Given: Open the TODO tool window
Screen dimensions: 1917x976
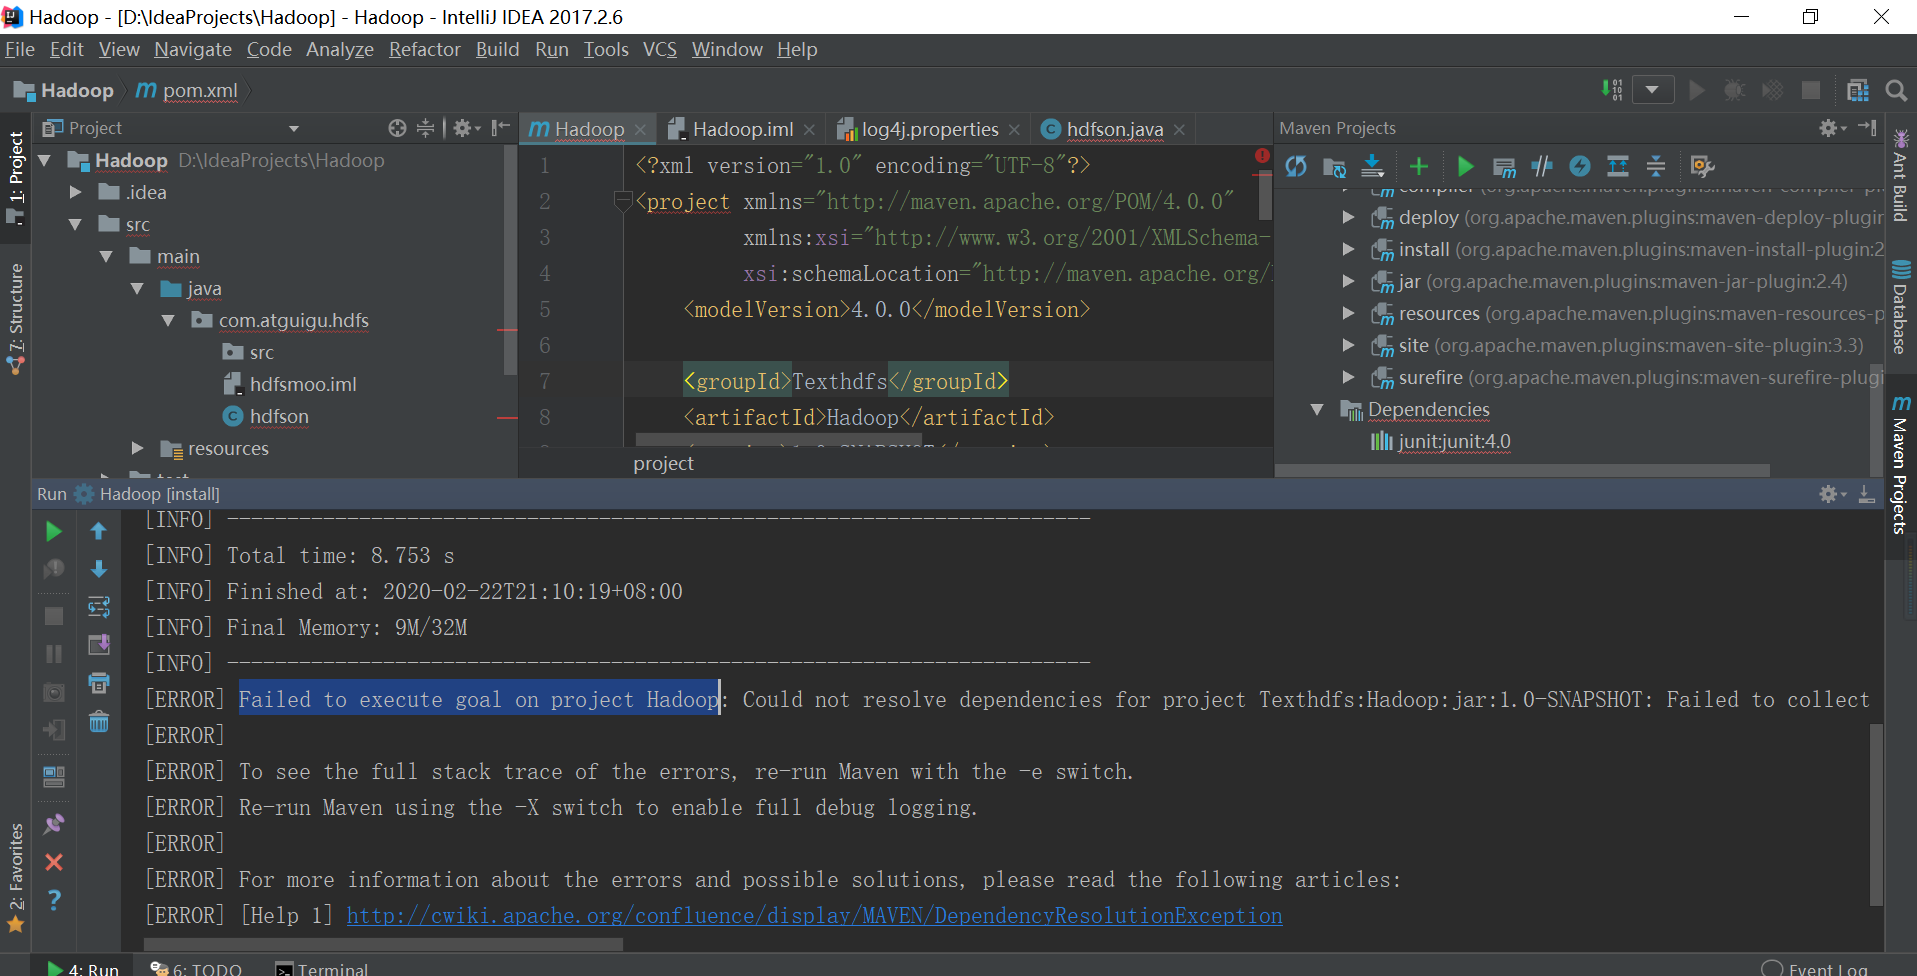Looking at the screenshot, I should pos(196,968).
